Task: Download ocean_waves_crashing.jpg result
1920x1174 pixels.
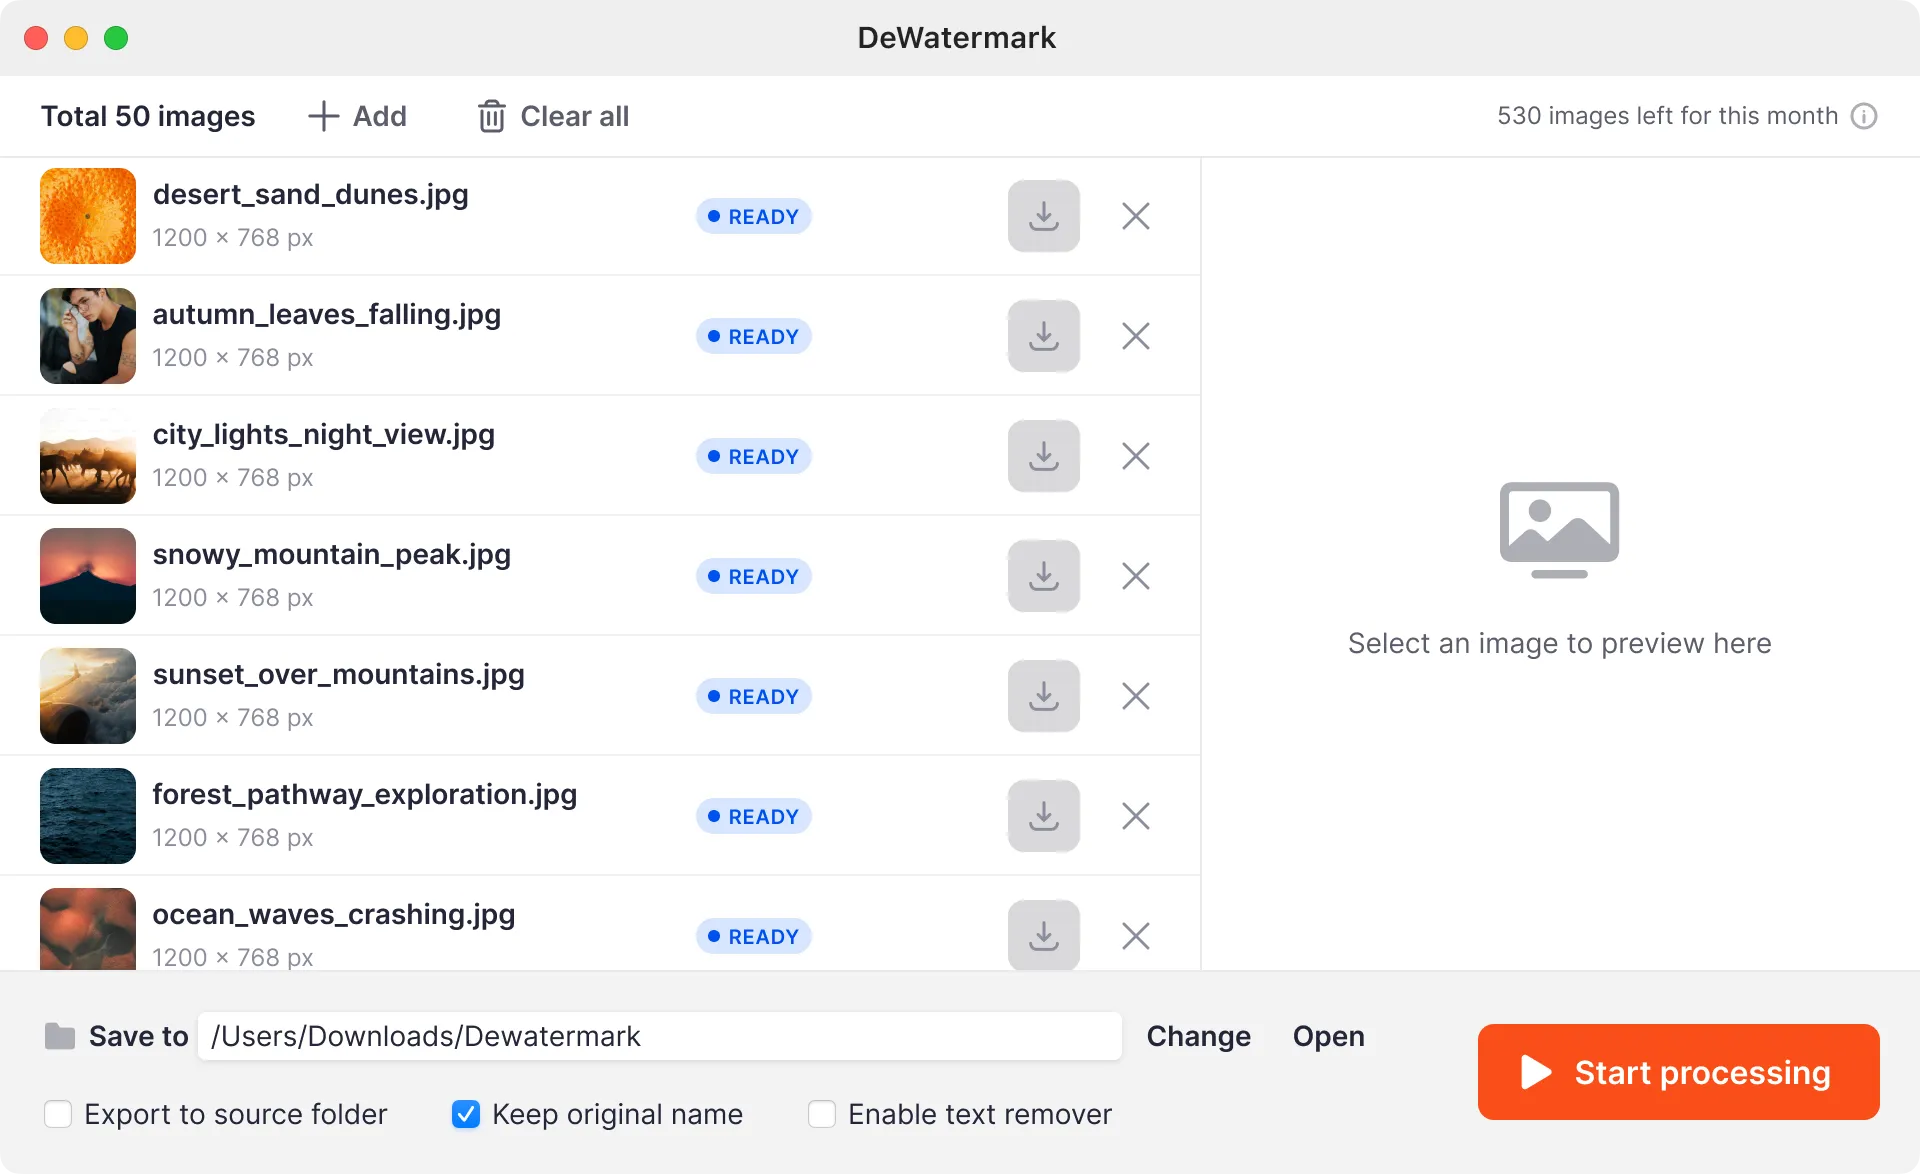Action: (x=1043, y=935)
